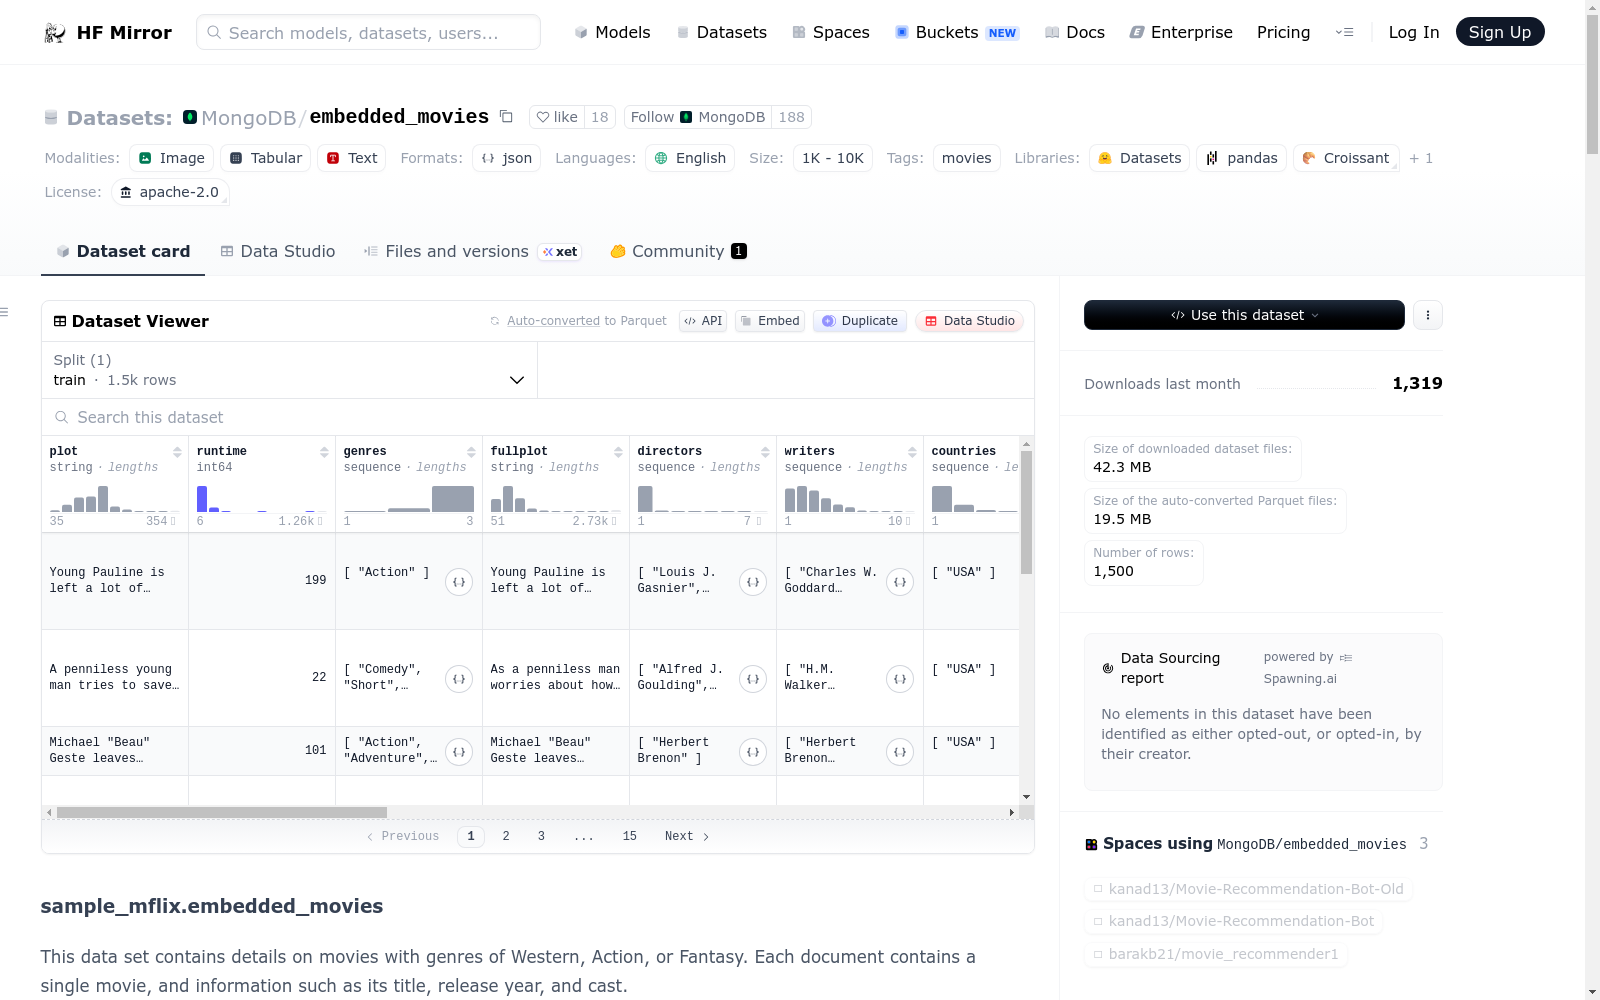Go to the Next page of rows
Screen dimensions: 1600x1000
687,836
